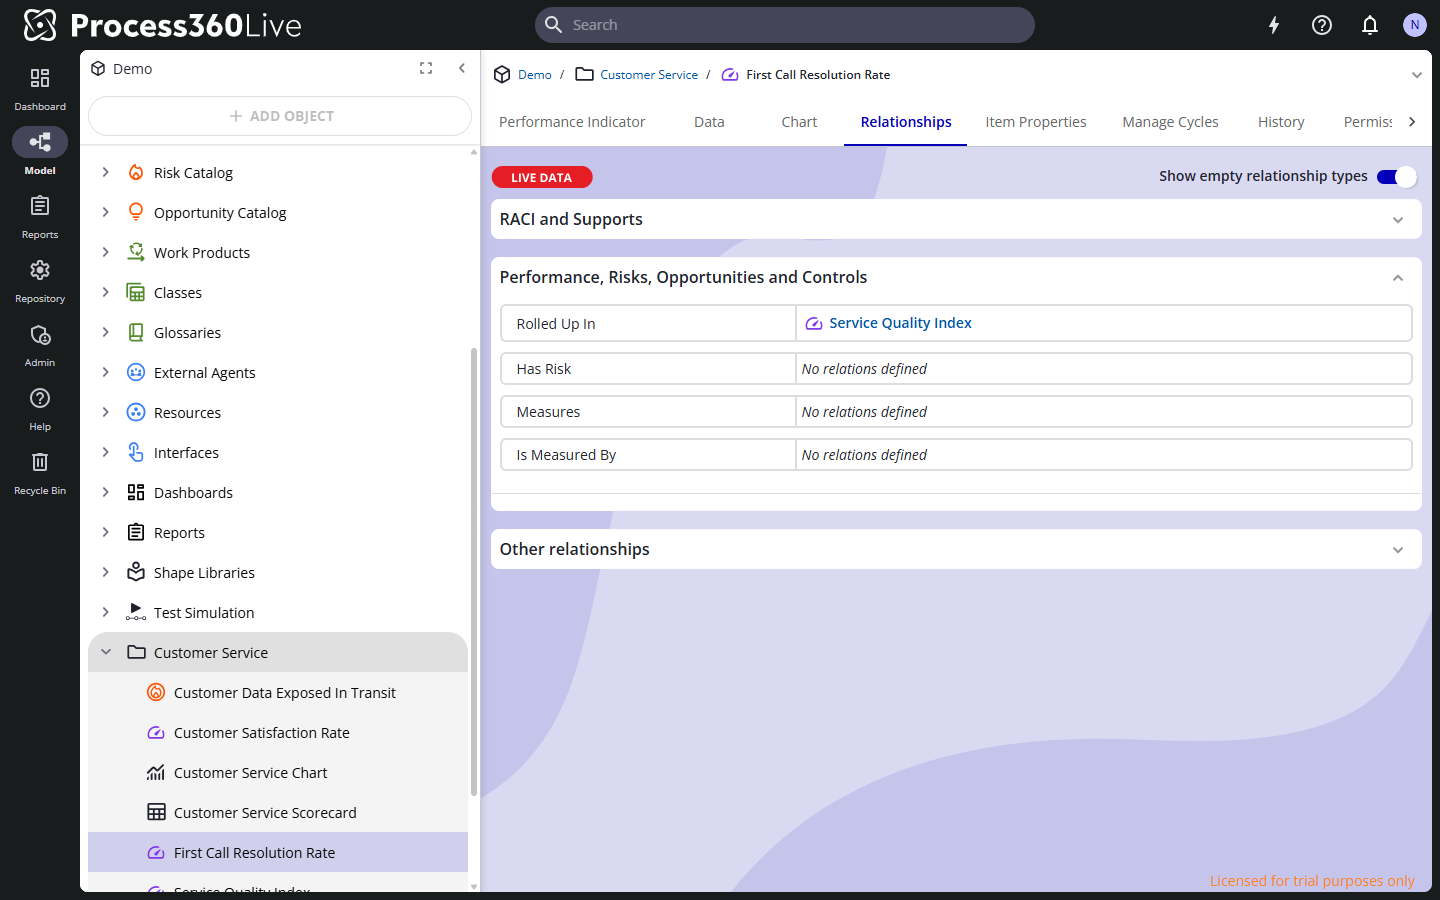Image resolution: width=1440 pixels, height=900 pixels.
Task: Expand the Resources tree node
Action: pos(106,412)
